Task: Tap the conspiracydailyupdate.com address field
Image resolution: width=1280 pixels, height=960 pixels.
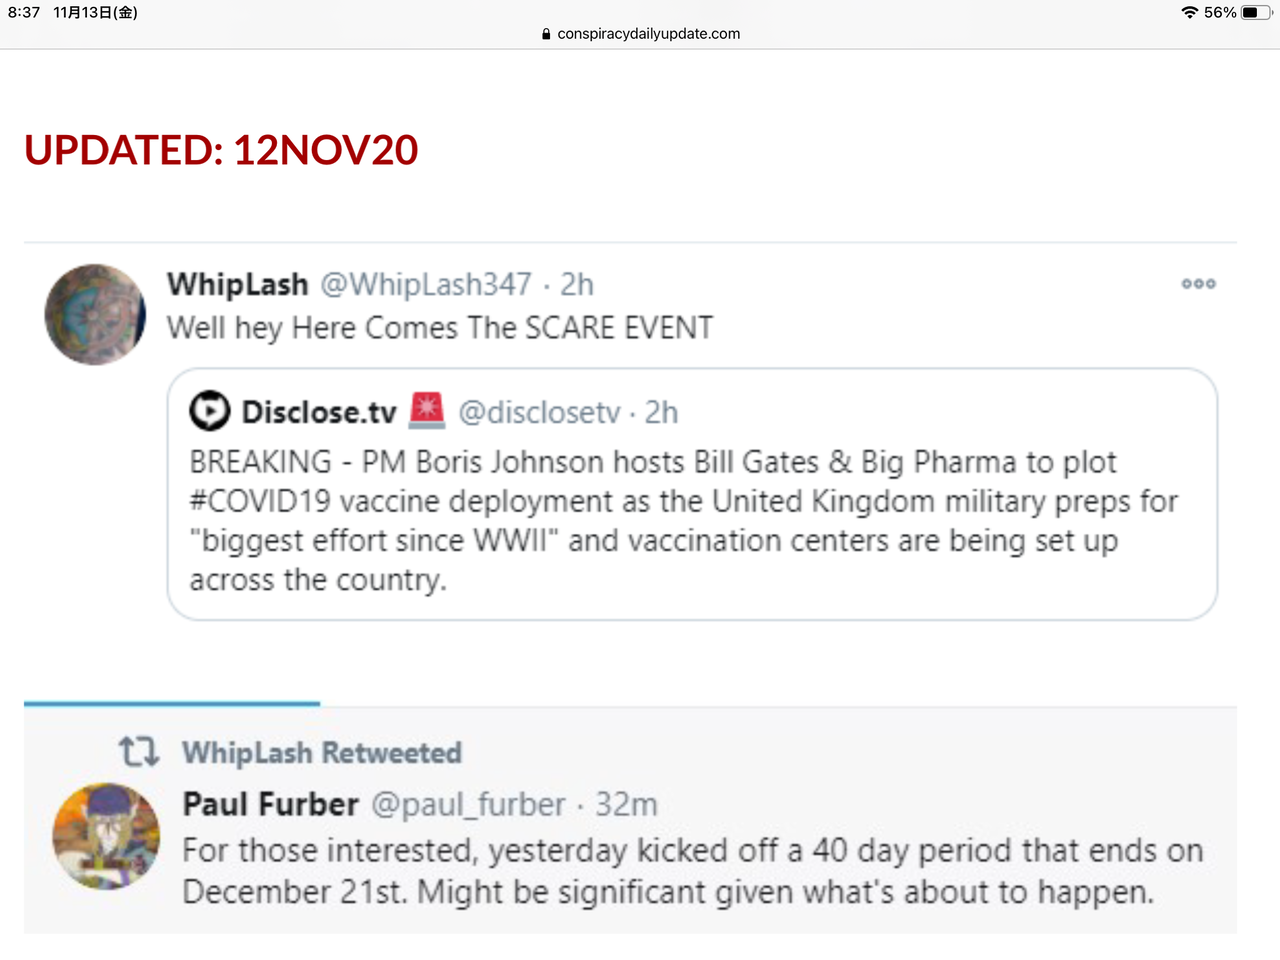Action: (x=648, y=34)
